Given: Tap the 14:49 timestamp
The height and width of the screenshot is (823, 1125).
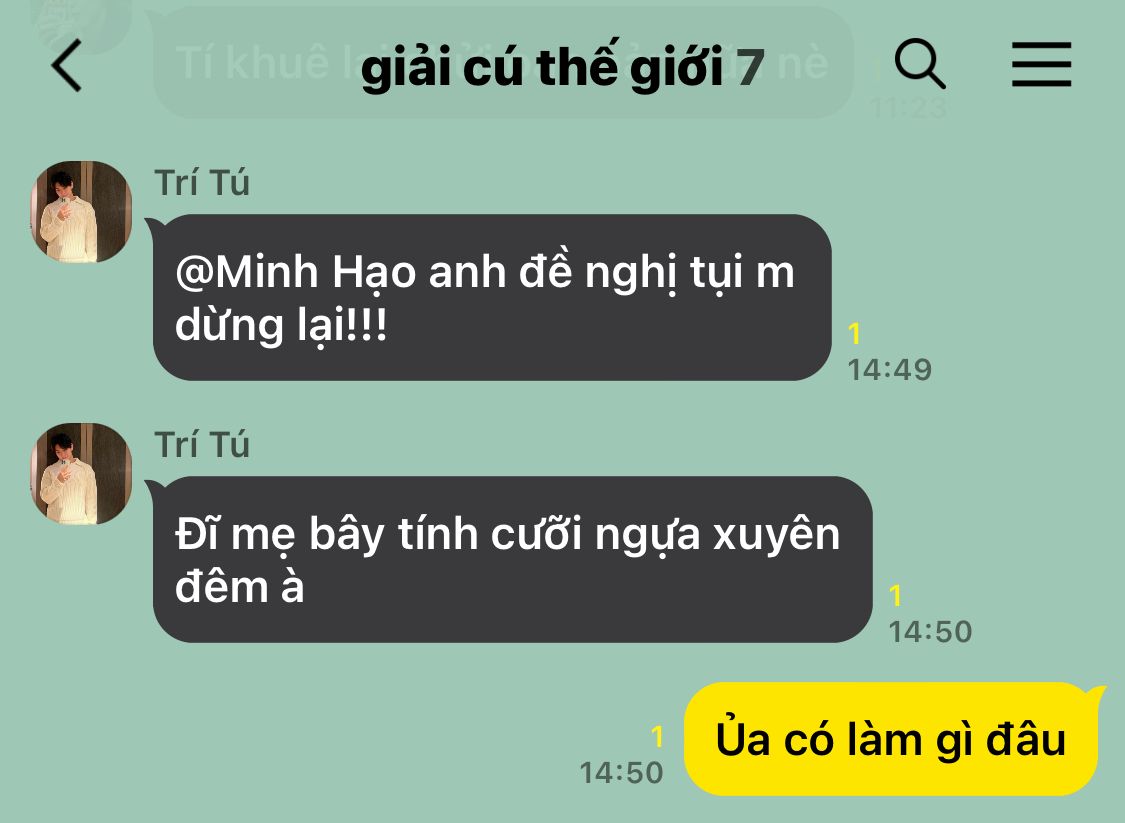Looking at the screenshot, I should (890, 370).
